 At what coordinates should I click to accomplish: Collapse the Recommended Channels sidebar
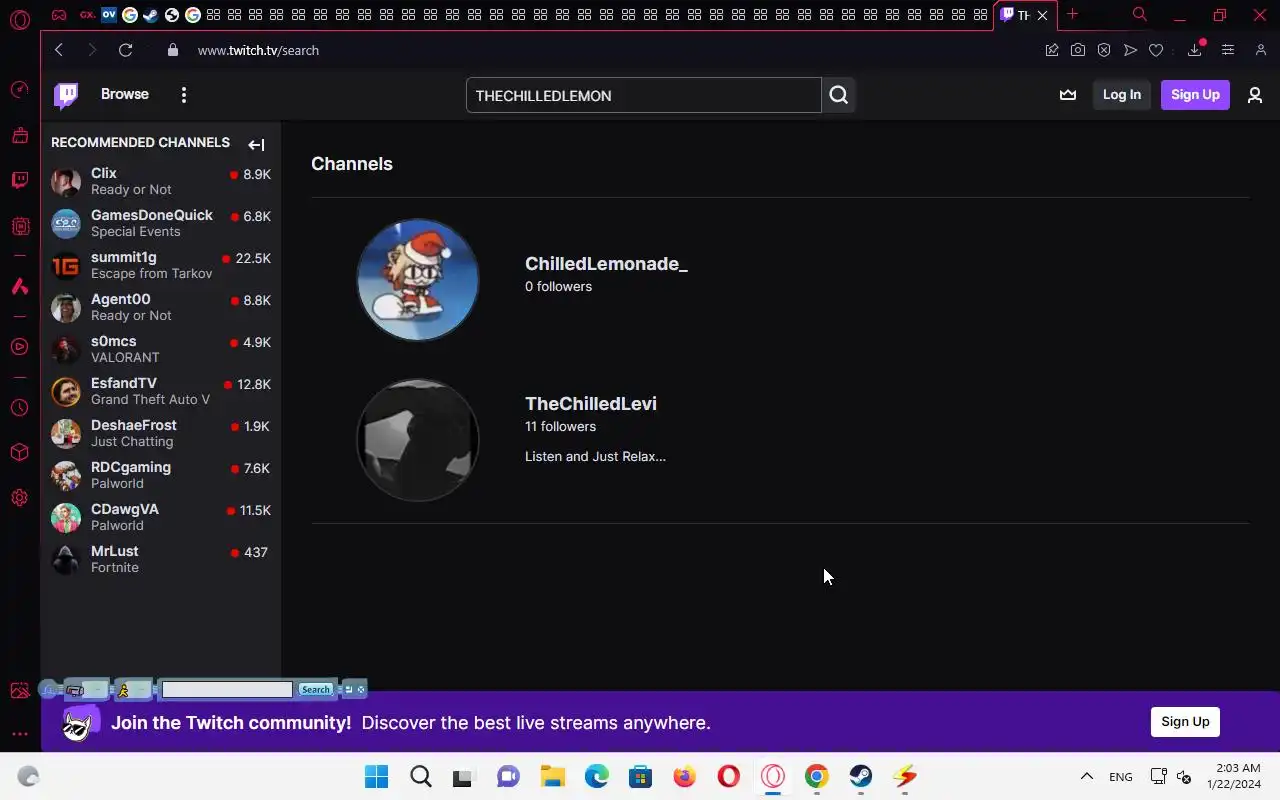(256, 145)
